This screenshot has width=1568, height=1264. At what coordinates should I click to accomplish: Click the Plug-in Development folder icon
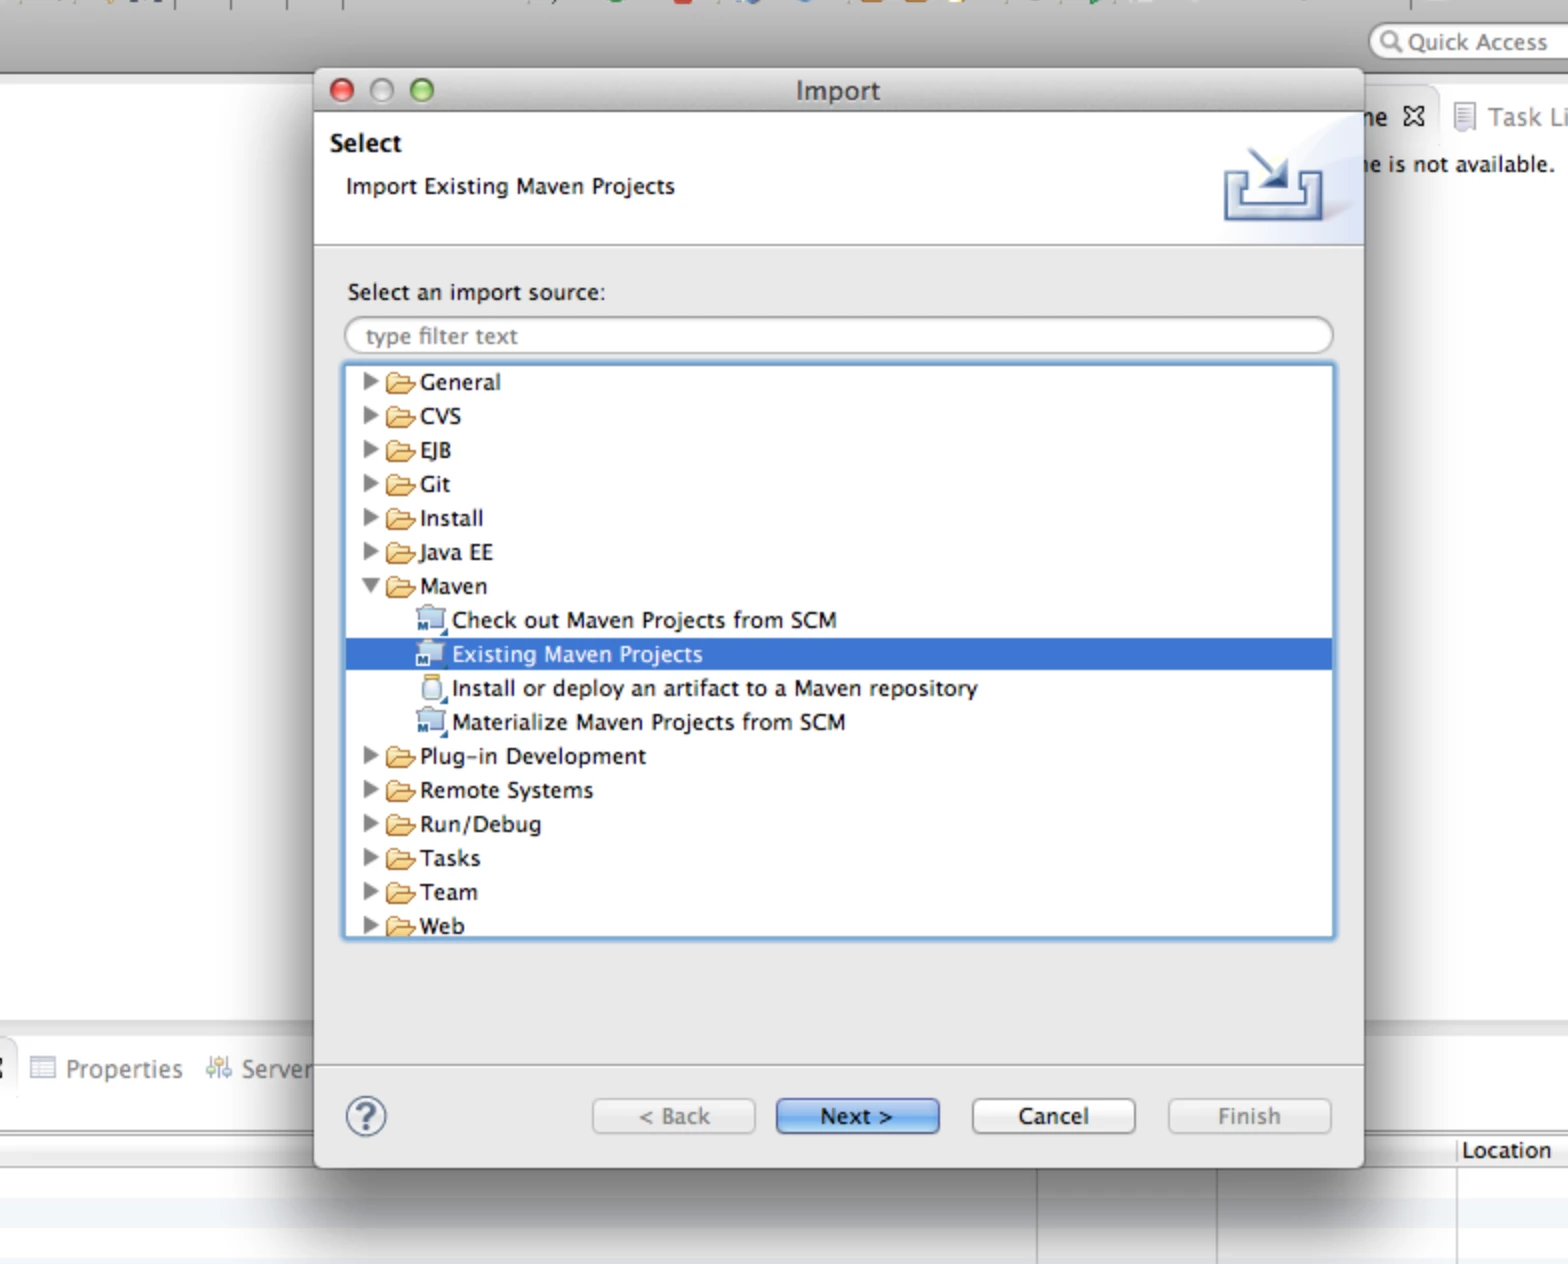coord(401,756)
